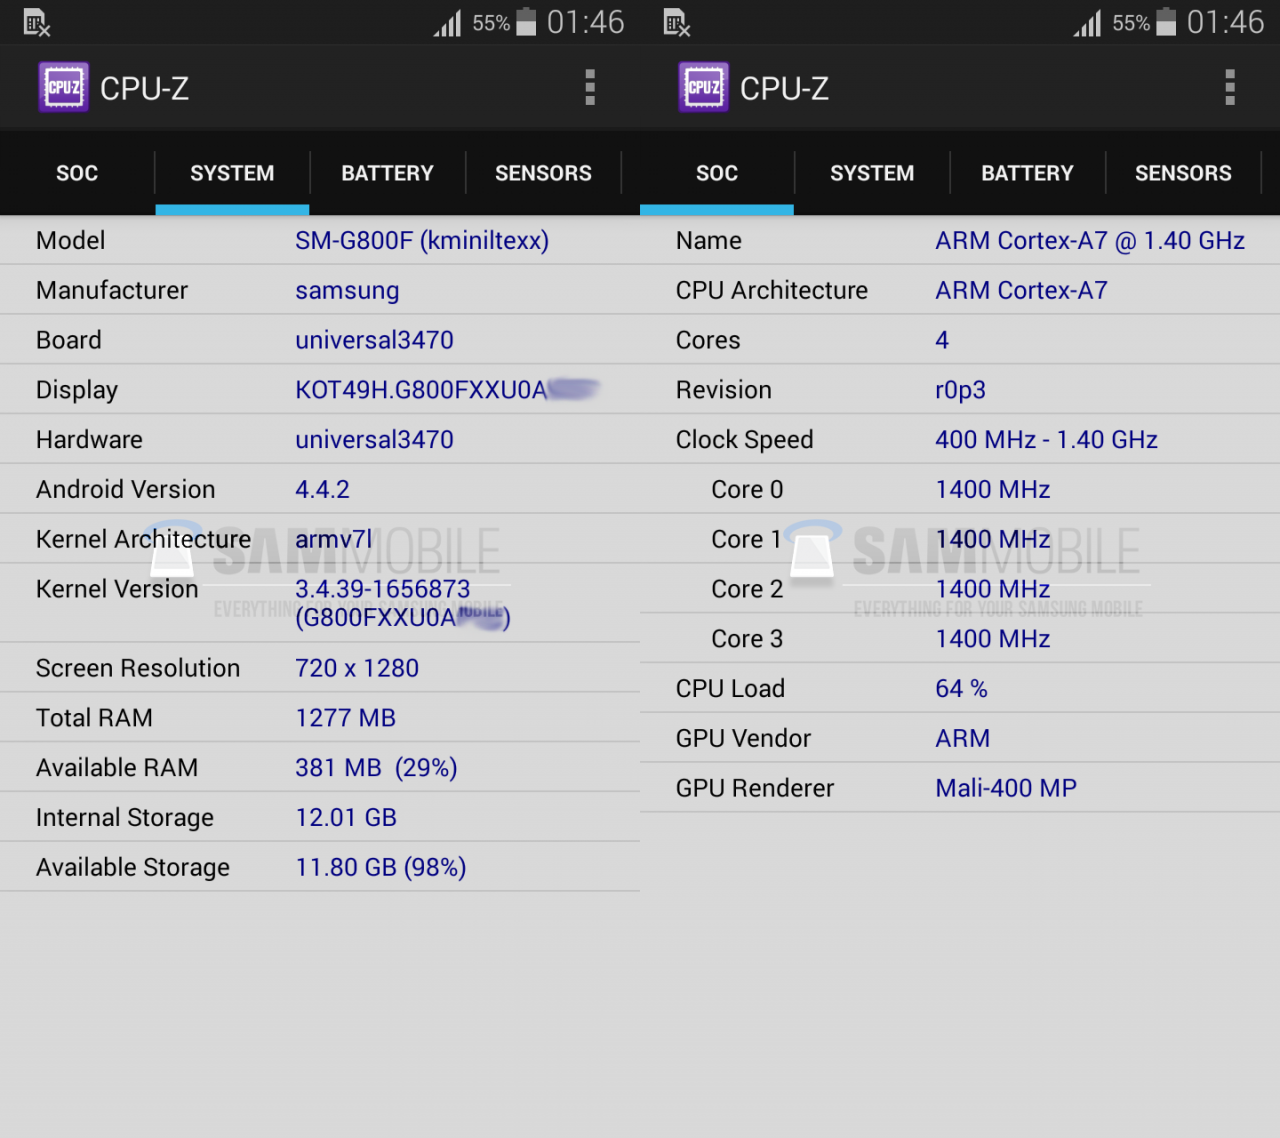Select SOC tab in right screen
The height and width of the screenshot is (1138, 1280).
[x=717, y=173]
